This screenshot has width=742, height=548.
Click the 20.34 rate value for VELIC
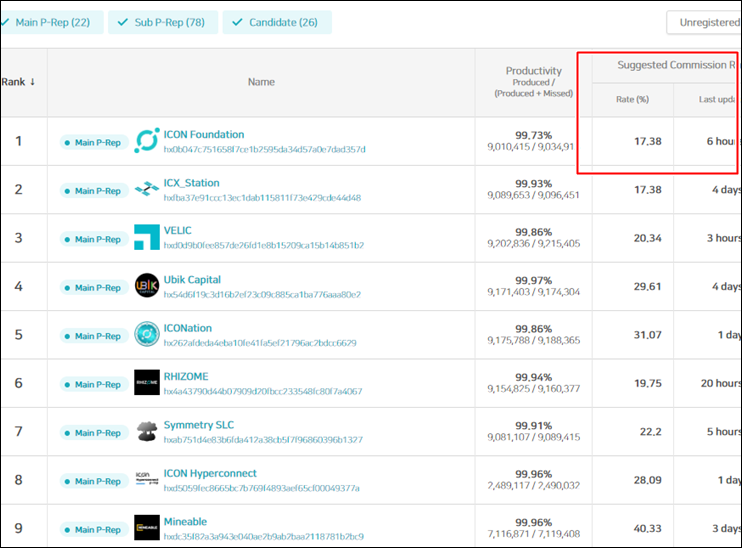(648, 238)
